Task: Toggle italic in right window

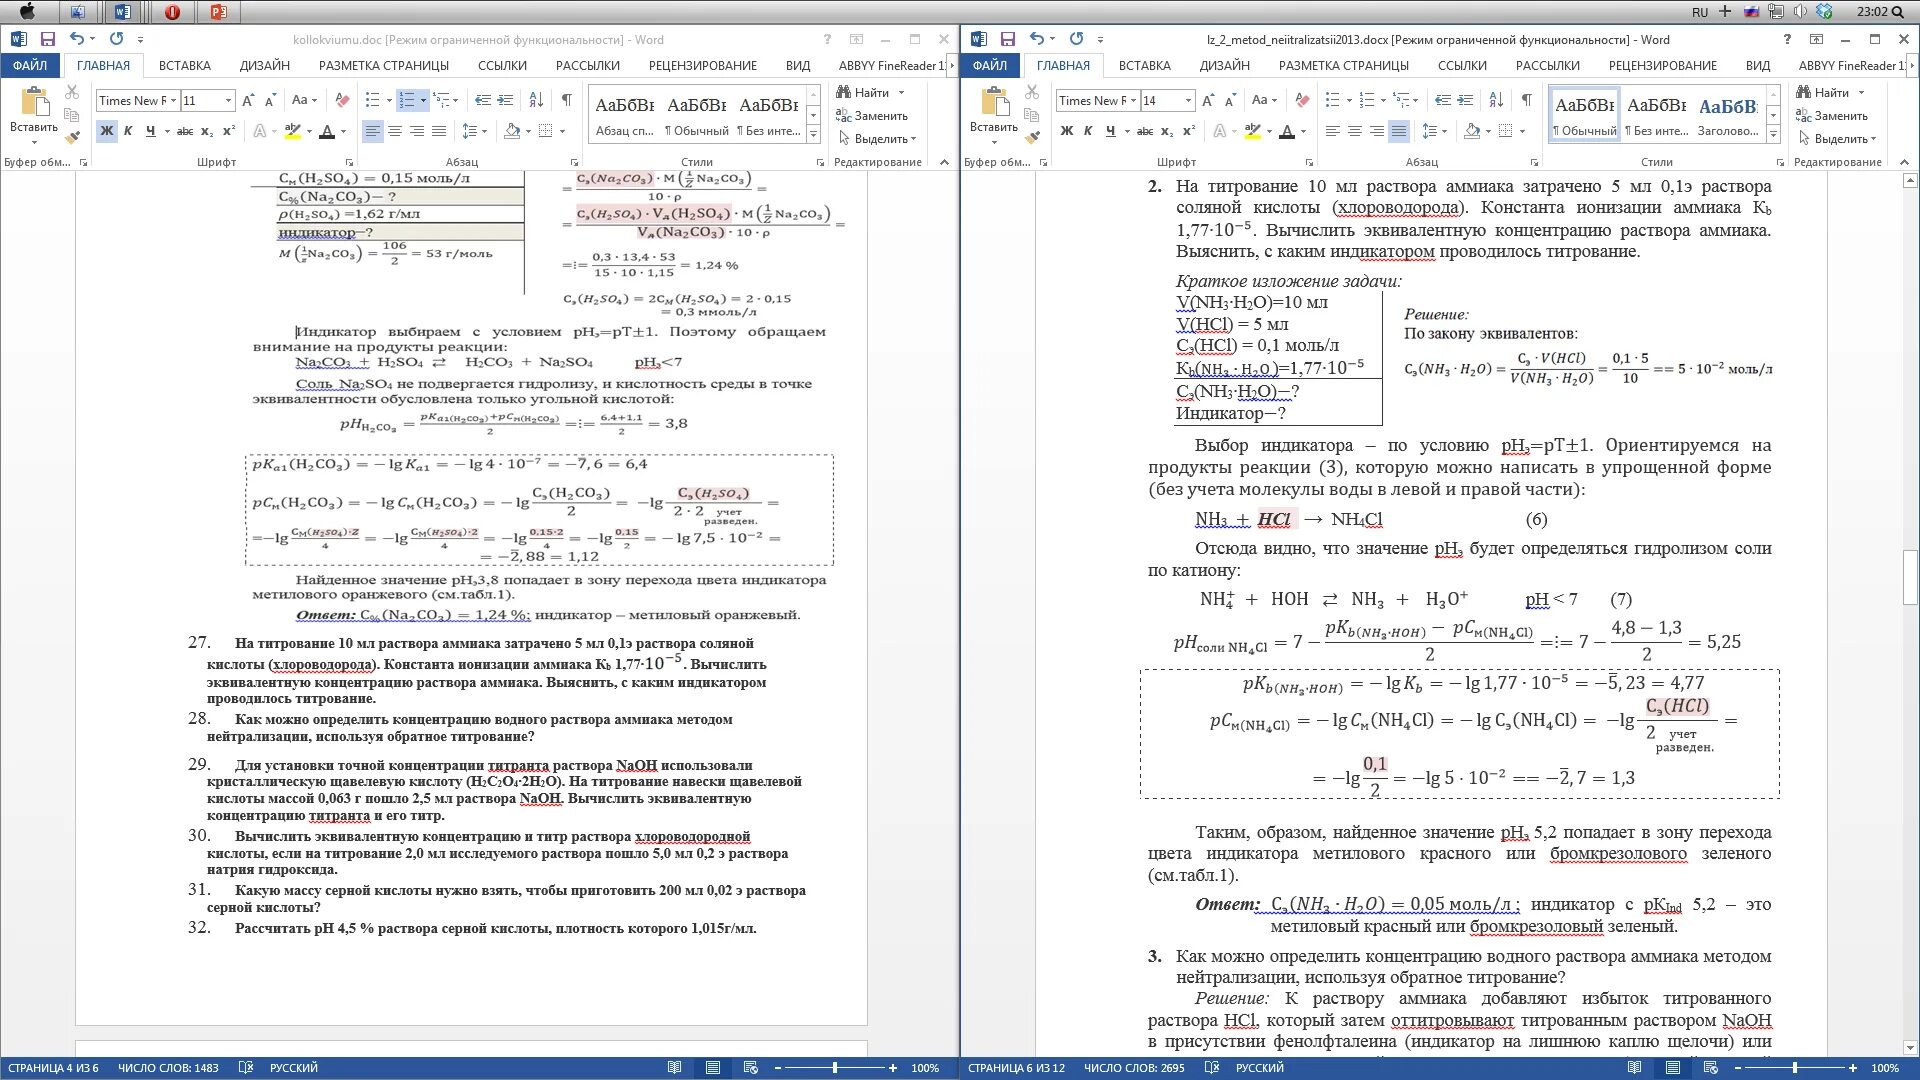Action: click(x=1088, y=131)
